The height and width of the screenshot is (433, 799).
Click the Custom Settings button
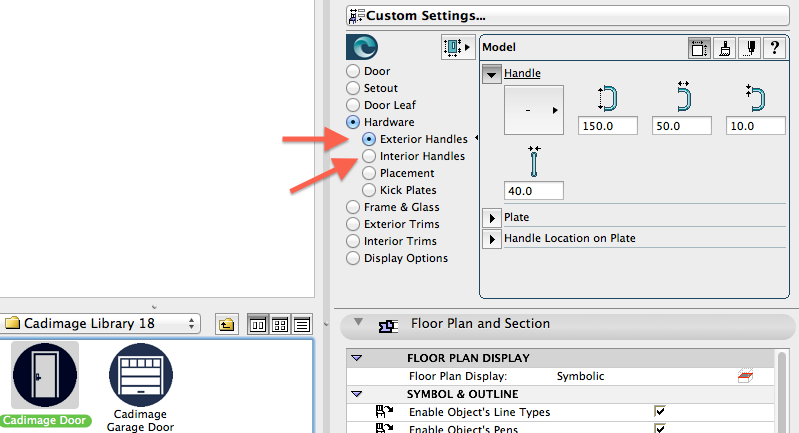[568, 16]
